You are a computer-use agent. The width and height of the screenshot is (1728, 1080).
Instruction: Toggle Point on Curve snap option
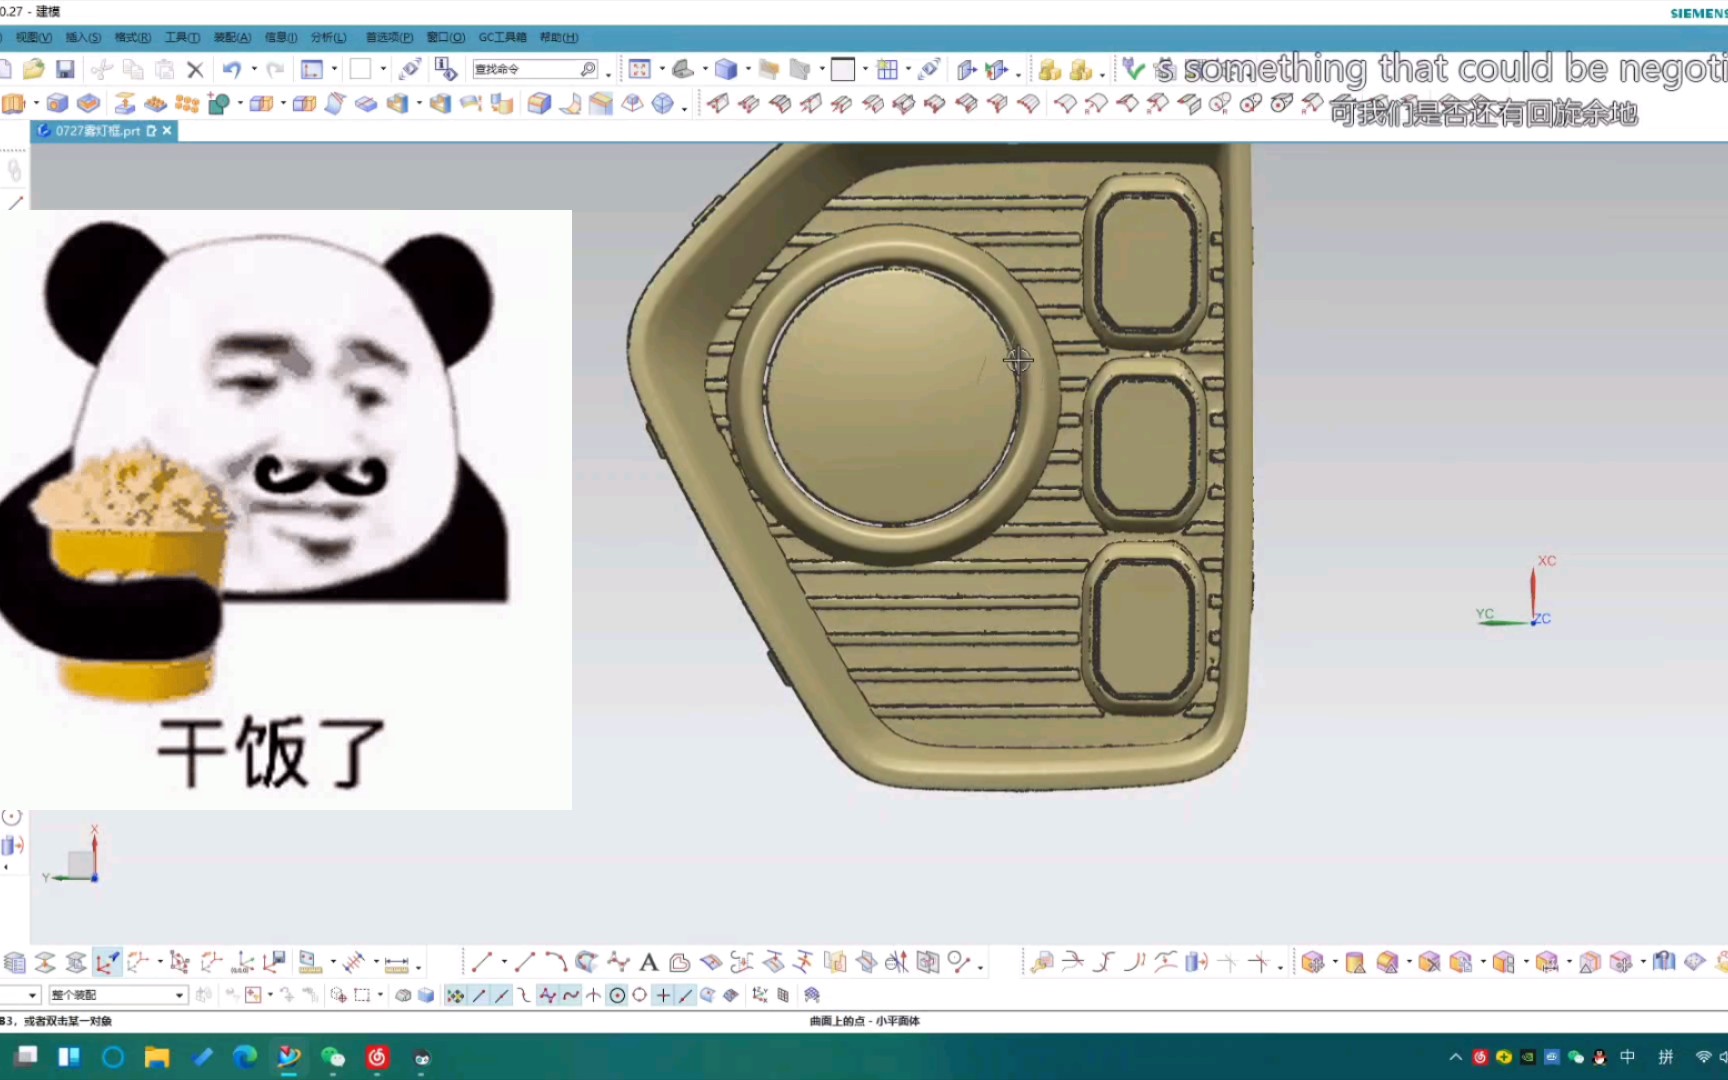(x=686, y=995)
